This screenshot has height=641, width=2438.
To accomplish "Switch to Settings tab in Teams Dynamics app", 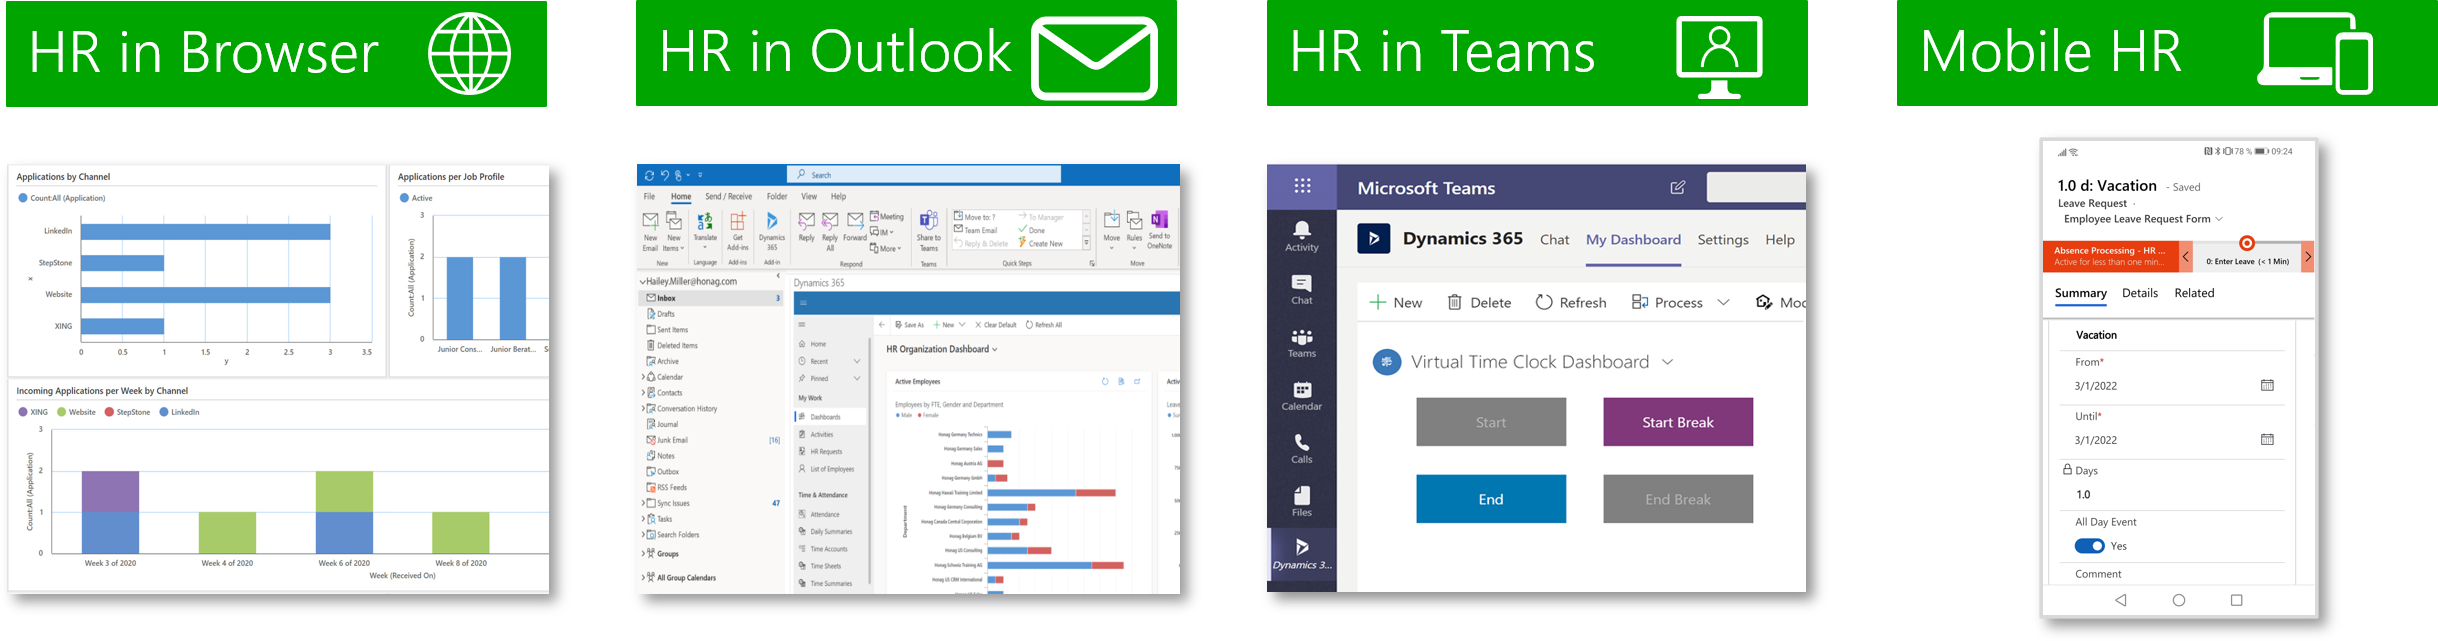I will pos(1723,239).
